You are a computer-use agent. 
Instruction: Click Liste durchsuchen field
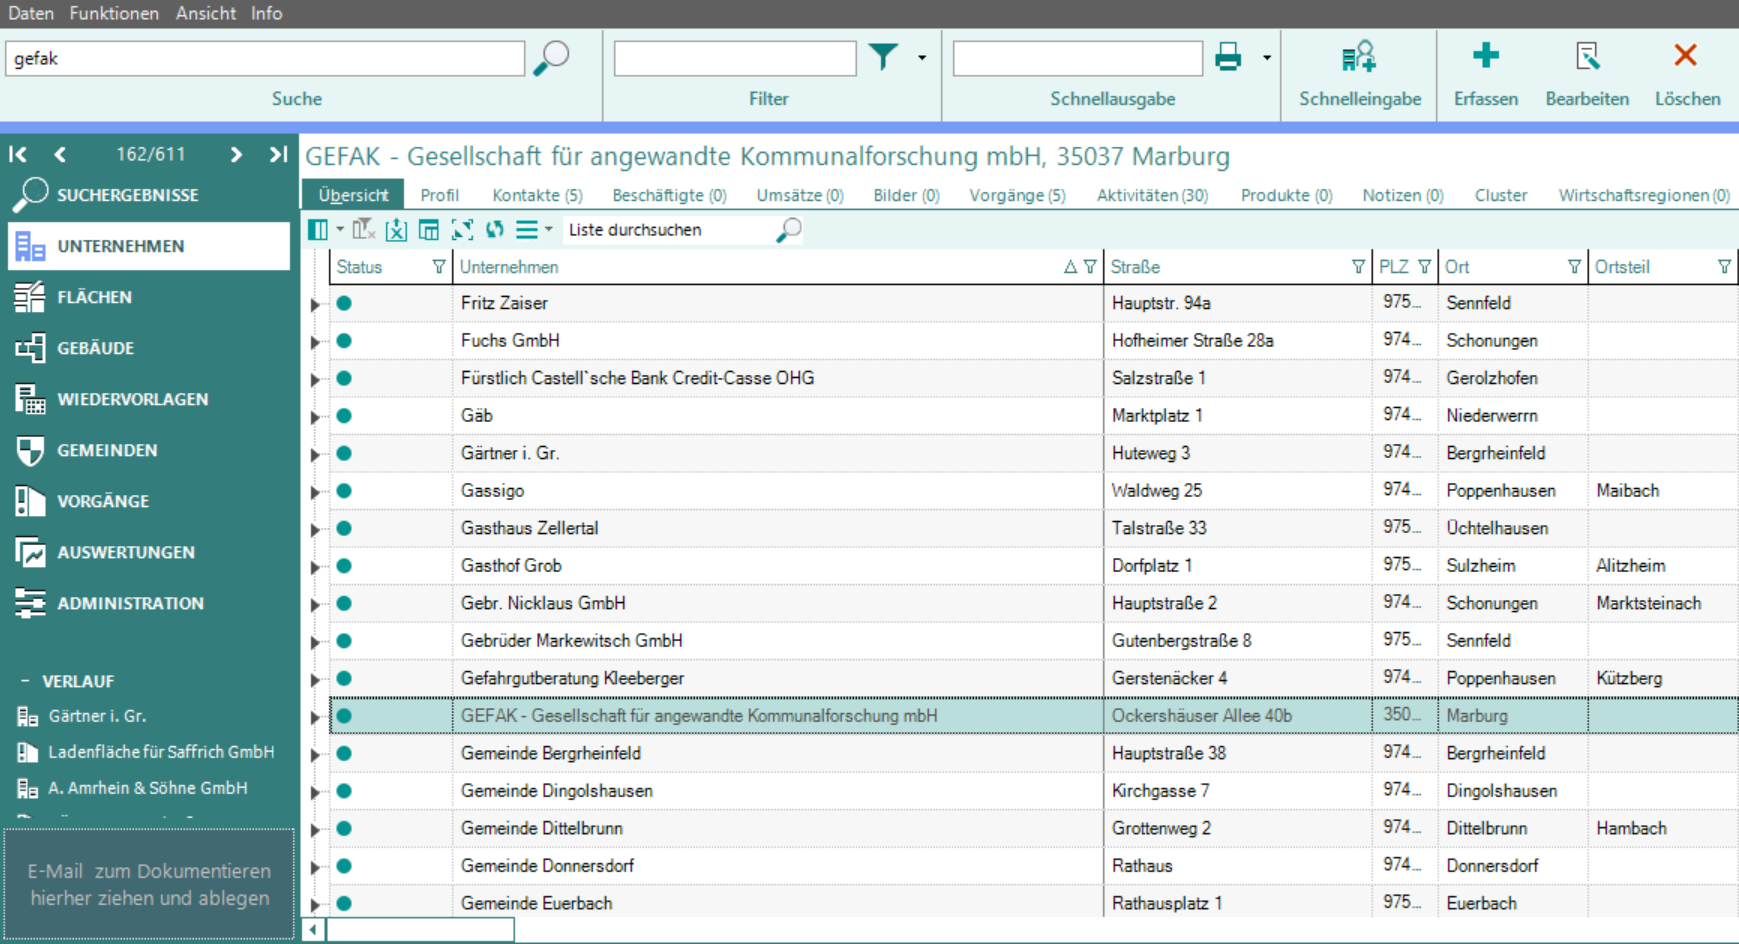coord(668,230)
